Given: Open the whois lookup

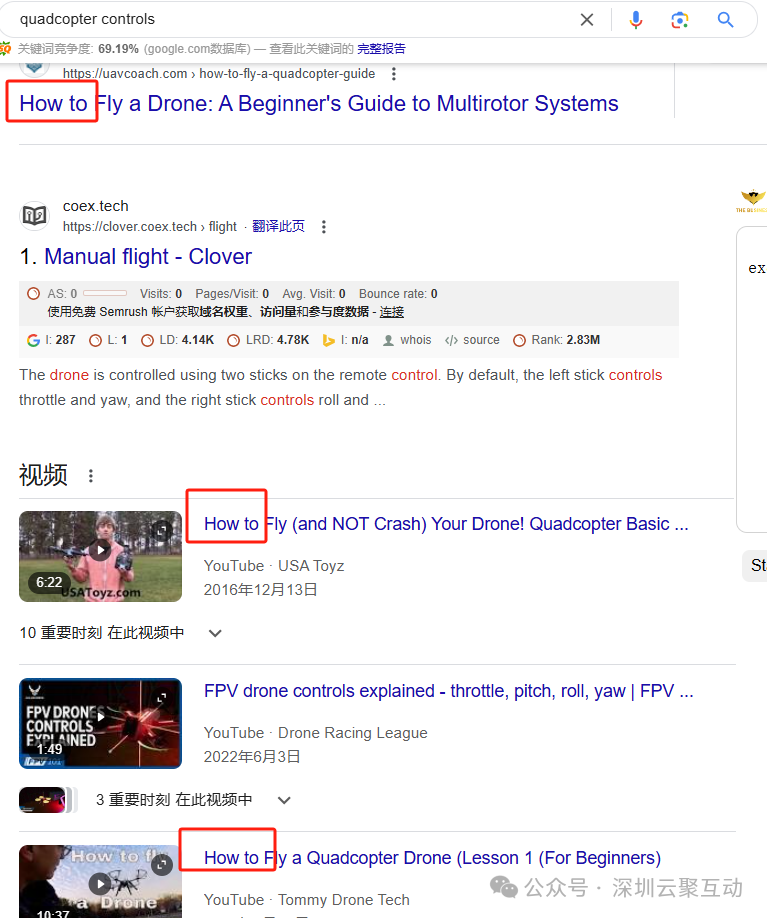Looking at the screenshot, I should pos(407,340).
